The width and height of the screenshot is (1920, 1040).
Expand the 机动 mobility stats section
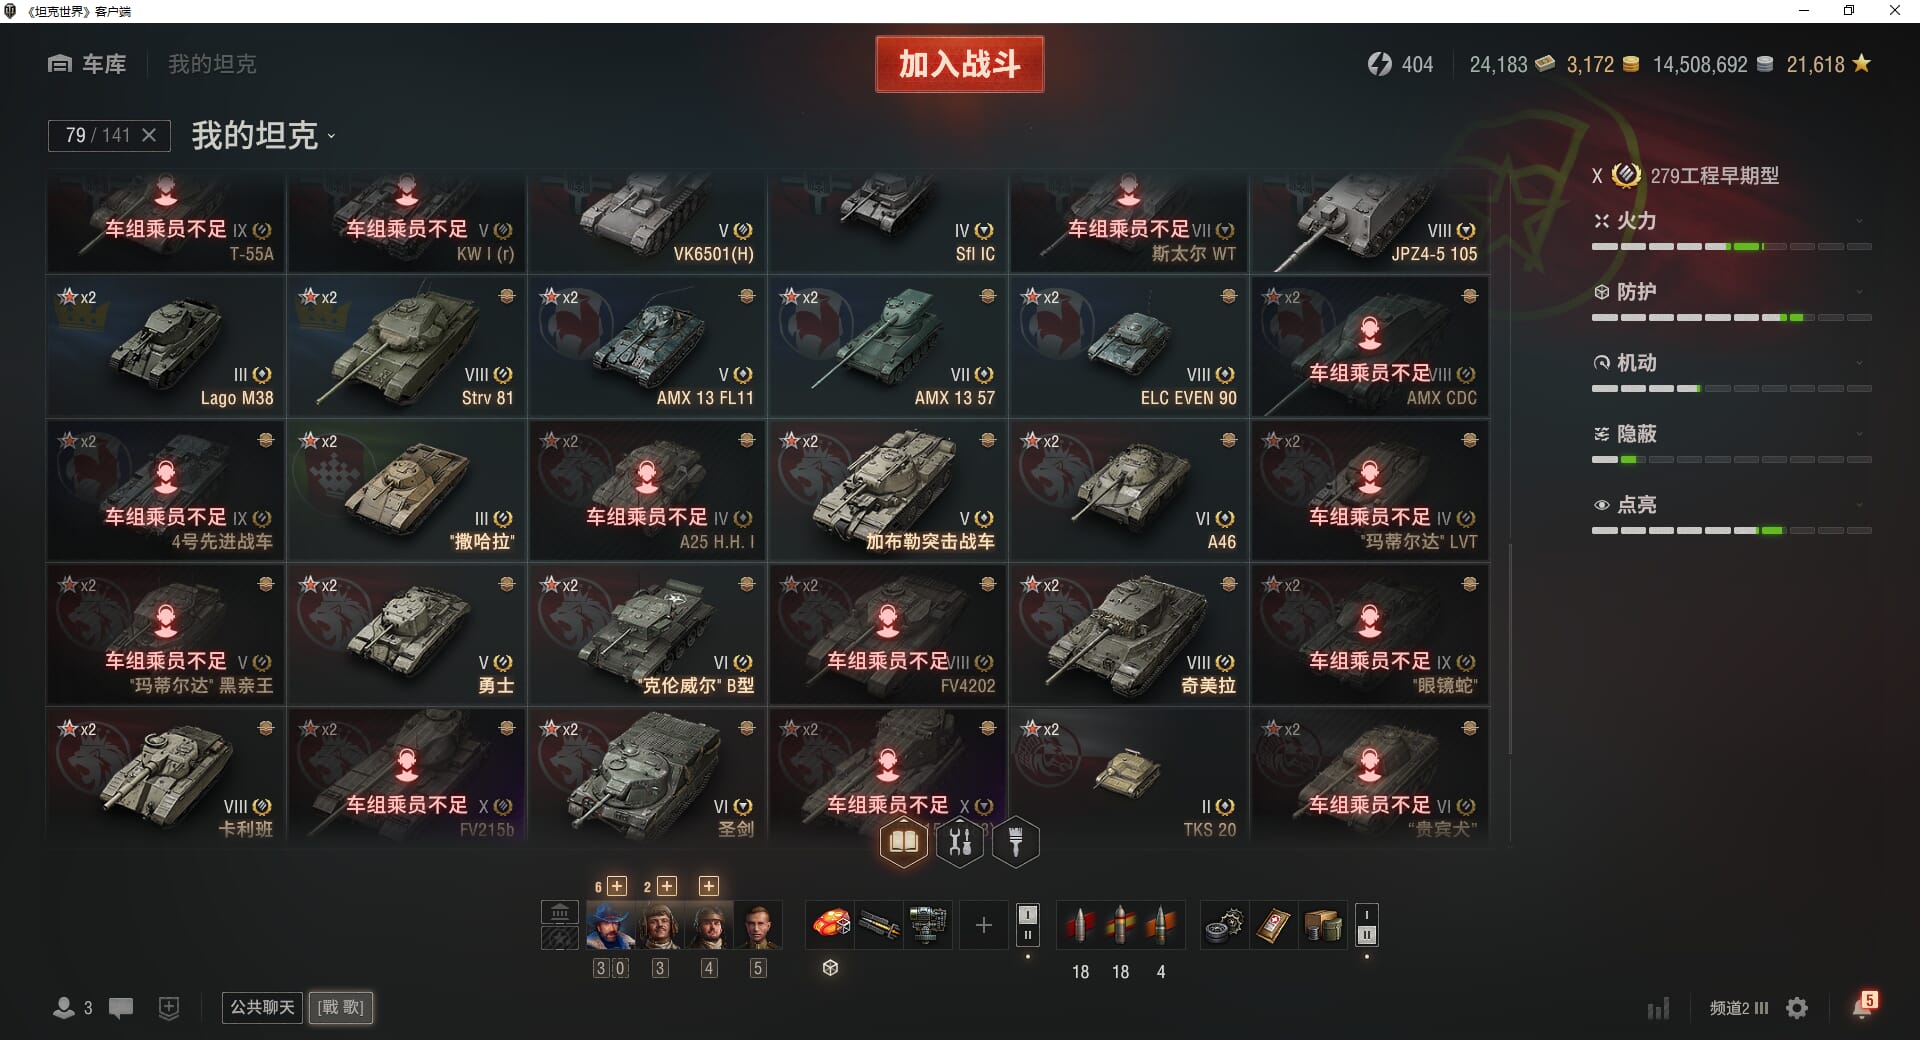point(1732,363)
